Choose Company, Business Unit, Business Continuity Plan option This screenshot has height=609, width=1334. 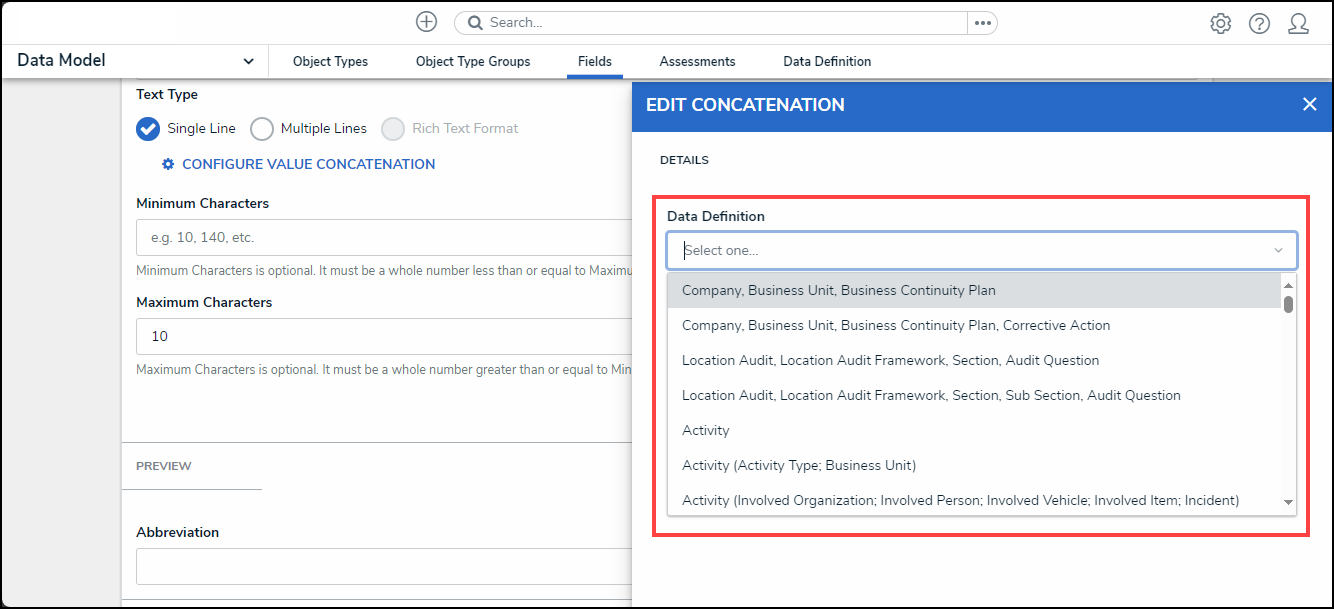pos(838,291)
